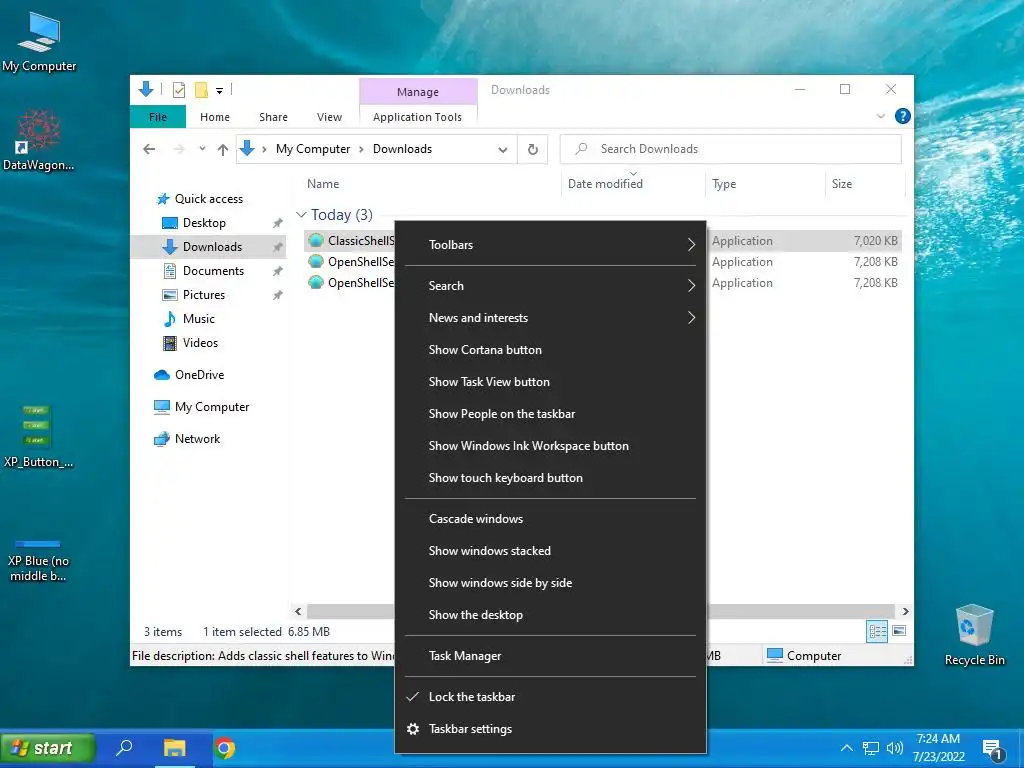
Task: Open address bar history dropdown
Action: (x=503, y=150)
